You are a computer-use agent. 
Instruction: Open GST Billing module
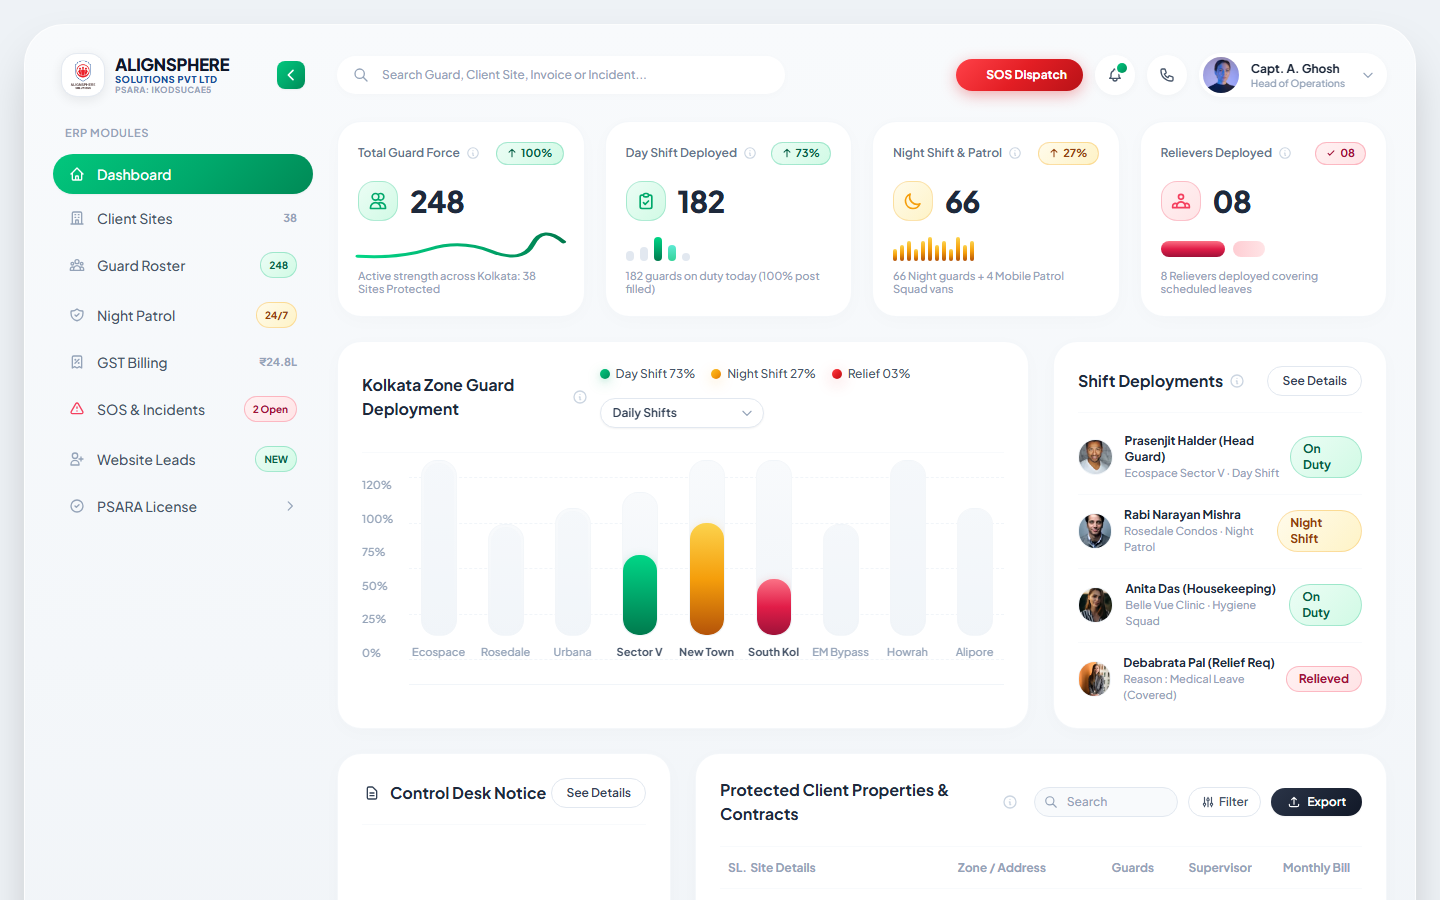tap(183, 363)
